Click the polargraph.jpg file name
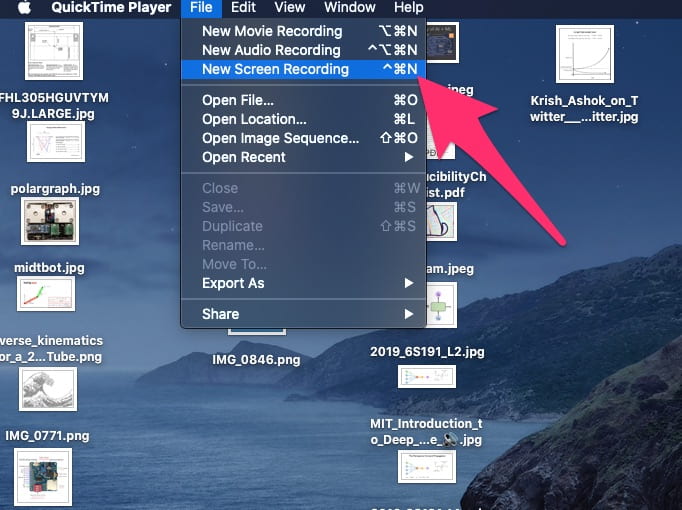This screenshot has height=510, width=682. [x=55, y=189]
